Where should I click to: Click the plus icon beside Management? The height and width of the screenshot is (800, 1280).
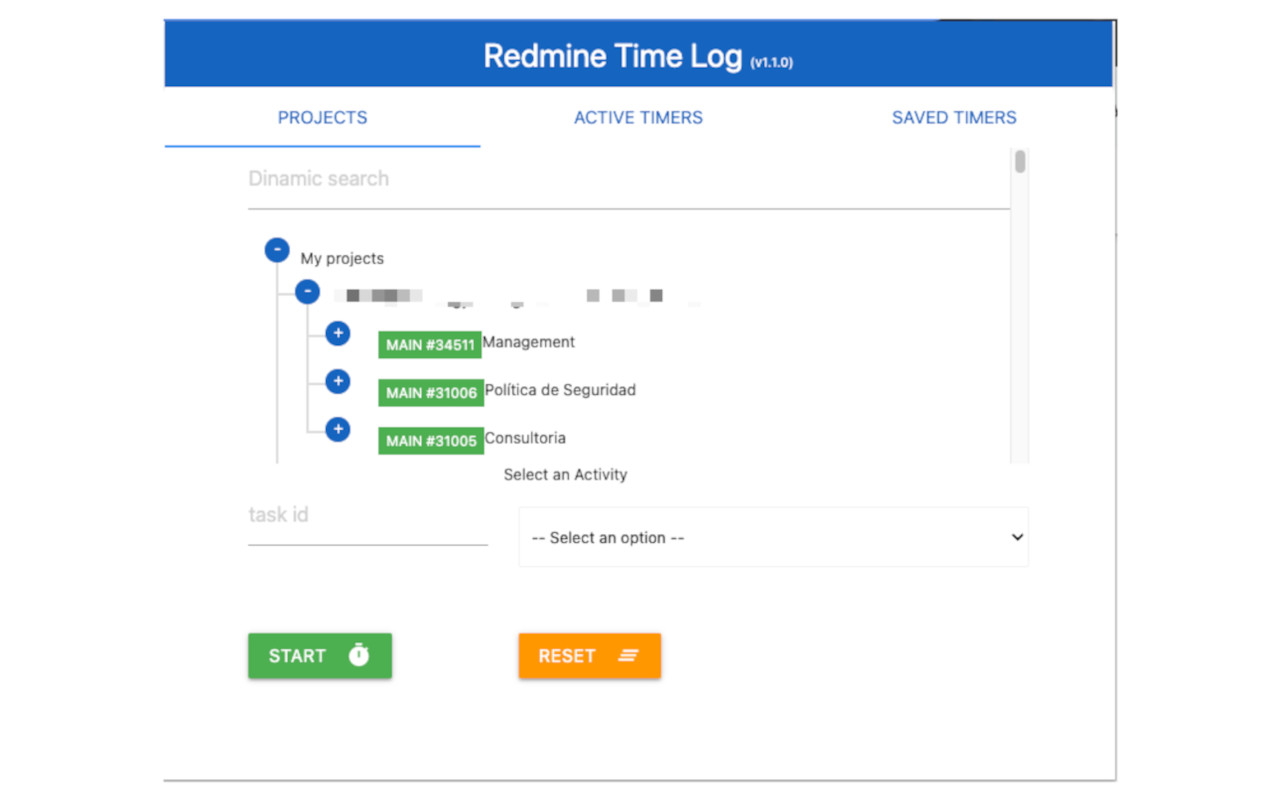click(338, 333)
